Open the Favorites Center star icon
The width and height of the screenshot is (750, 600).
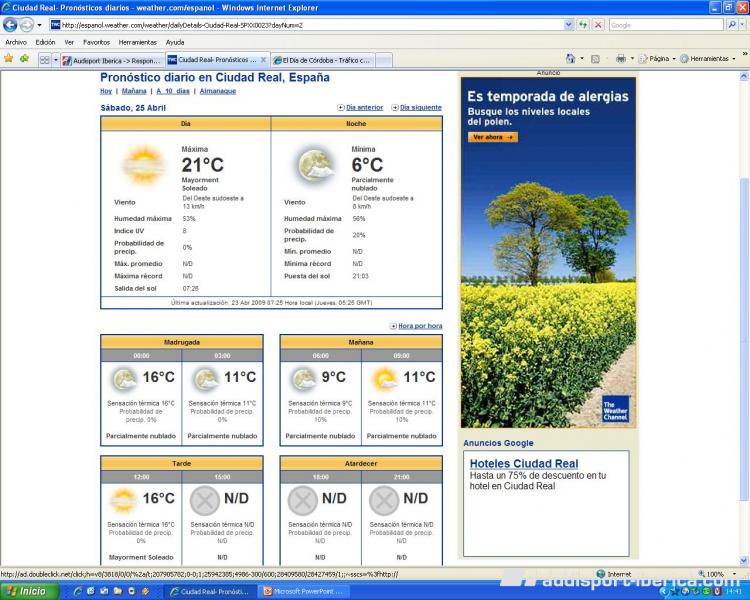pos(9,59)
